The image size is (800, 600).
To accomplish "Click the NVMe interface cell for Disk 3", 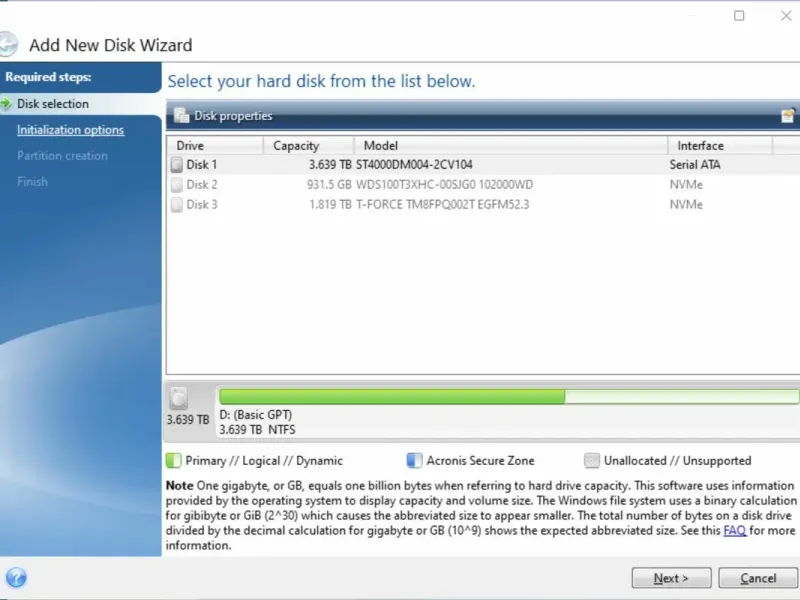I will pos(686,205).
